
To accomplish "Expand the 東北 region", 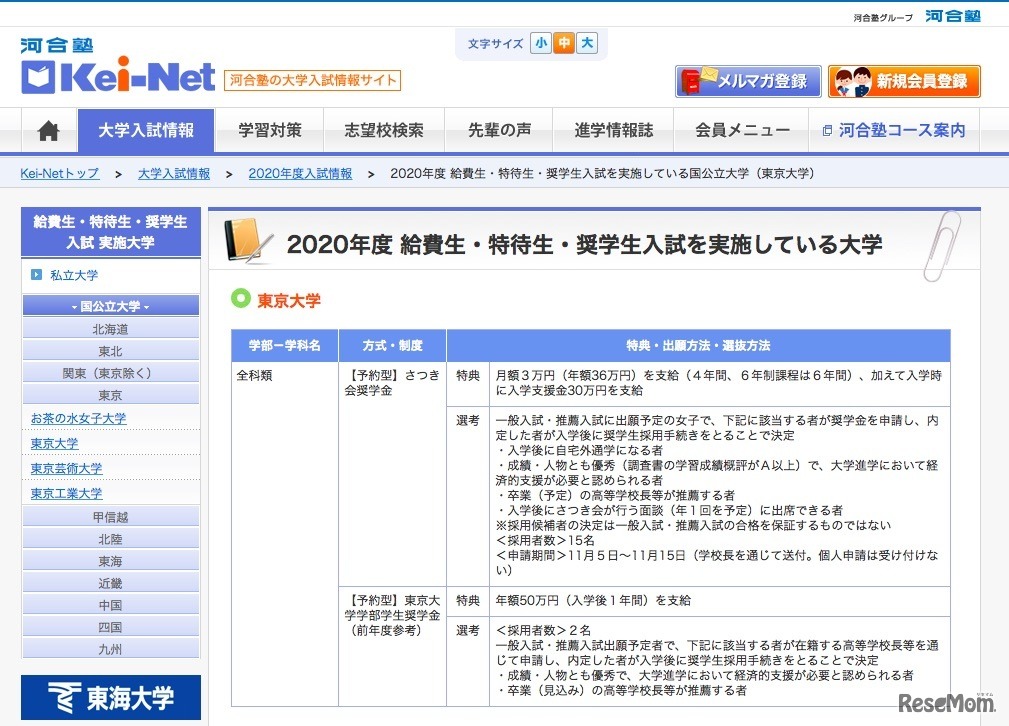I will (x=111, y=351).
